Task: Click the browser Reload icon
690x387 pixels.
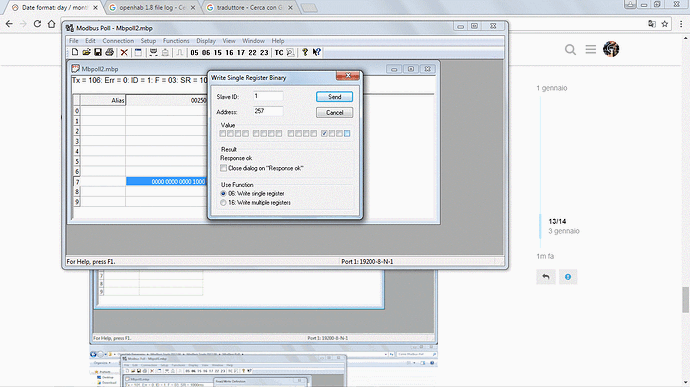Action: (x=37, y=24)
